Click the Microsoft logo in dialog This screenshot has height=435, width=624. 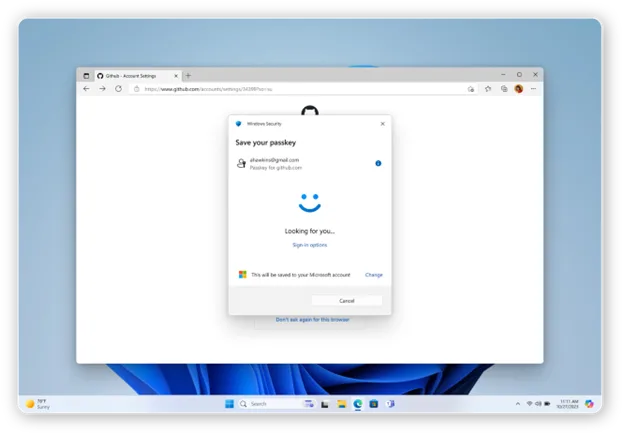click(242, 275)
